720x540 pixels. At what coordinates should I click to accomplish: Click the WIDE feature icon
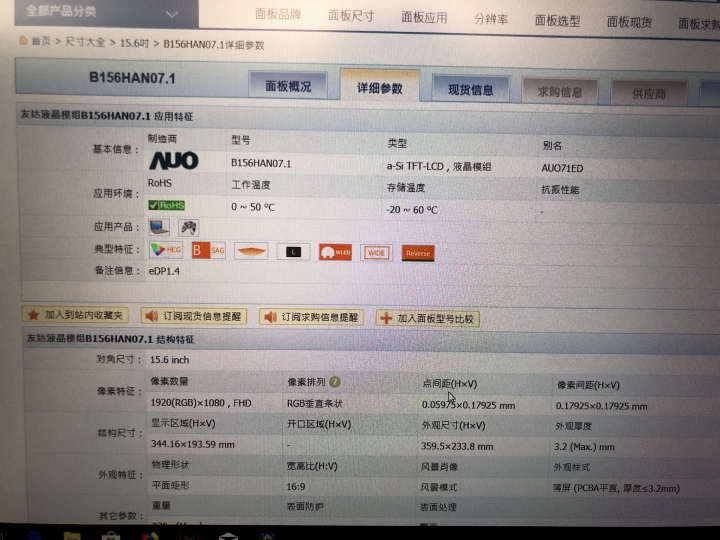pos(376,253)
